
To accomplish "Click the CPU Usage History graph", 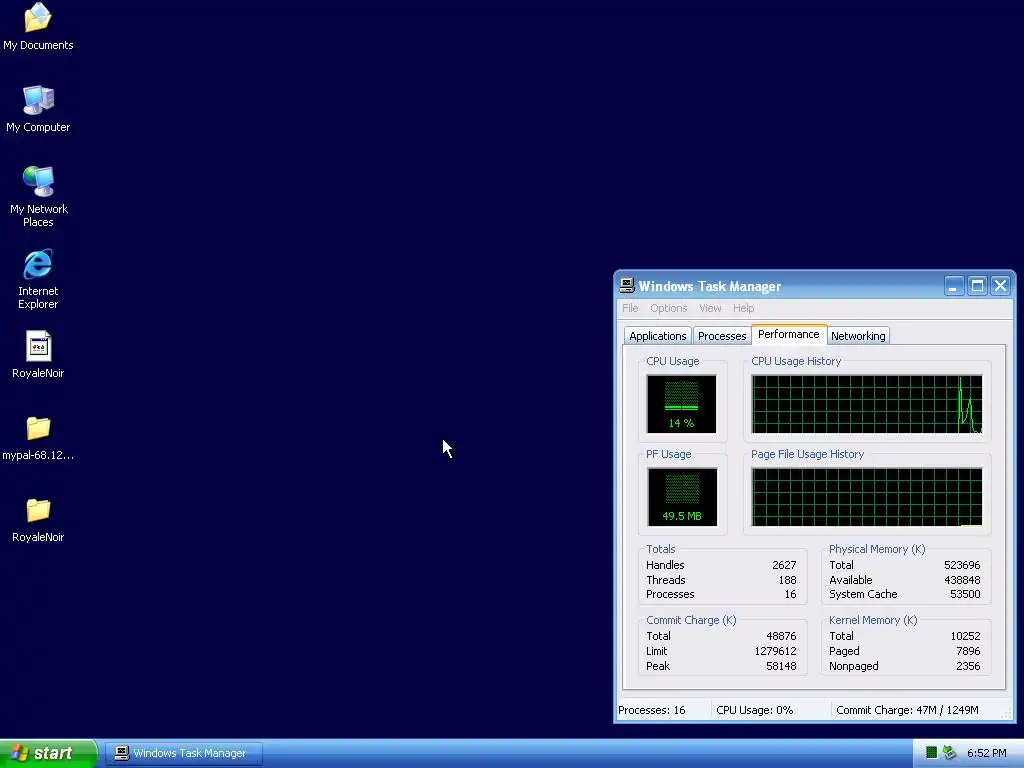I will pyautogui.click(x=867, y=404).
